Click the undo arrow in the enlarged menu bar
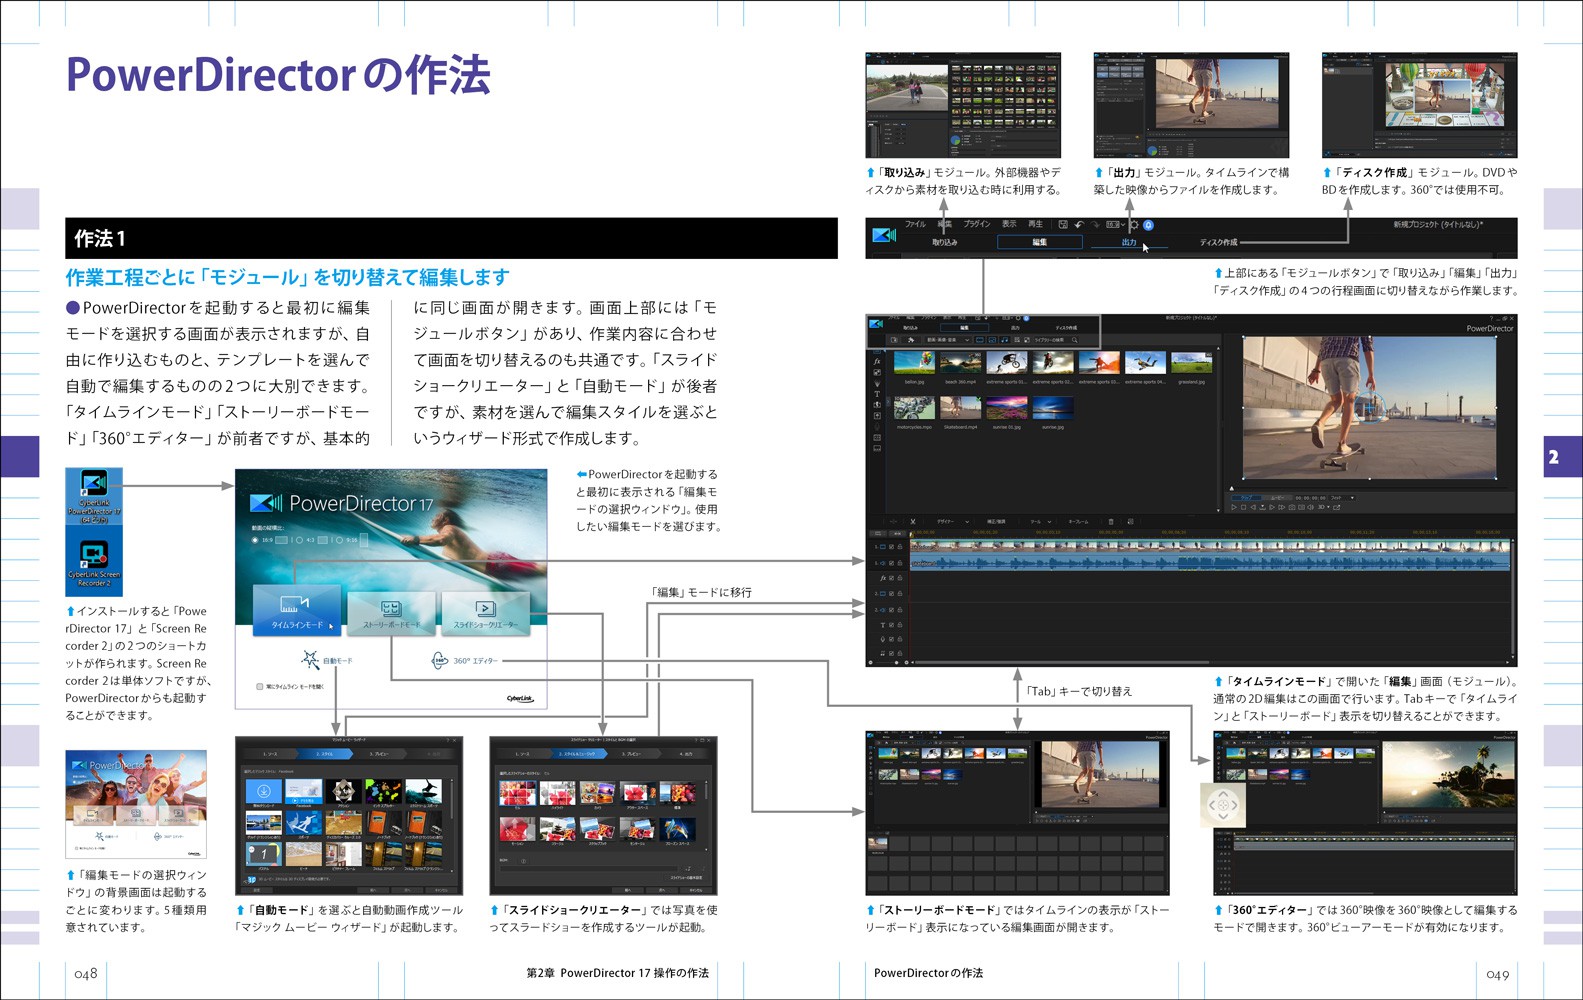1583x1000 pixels. pos(1078,225)
